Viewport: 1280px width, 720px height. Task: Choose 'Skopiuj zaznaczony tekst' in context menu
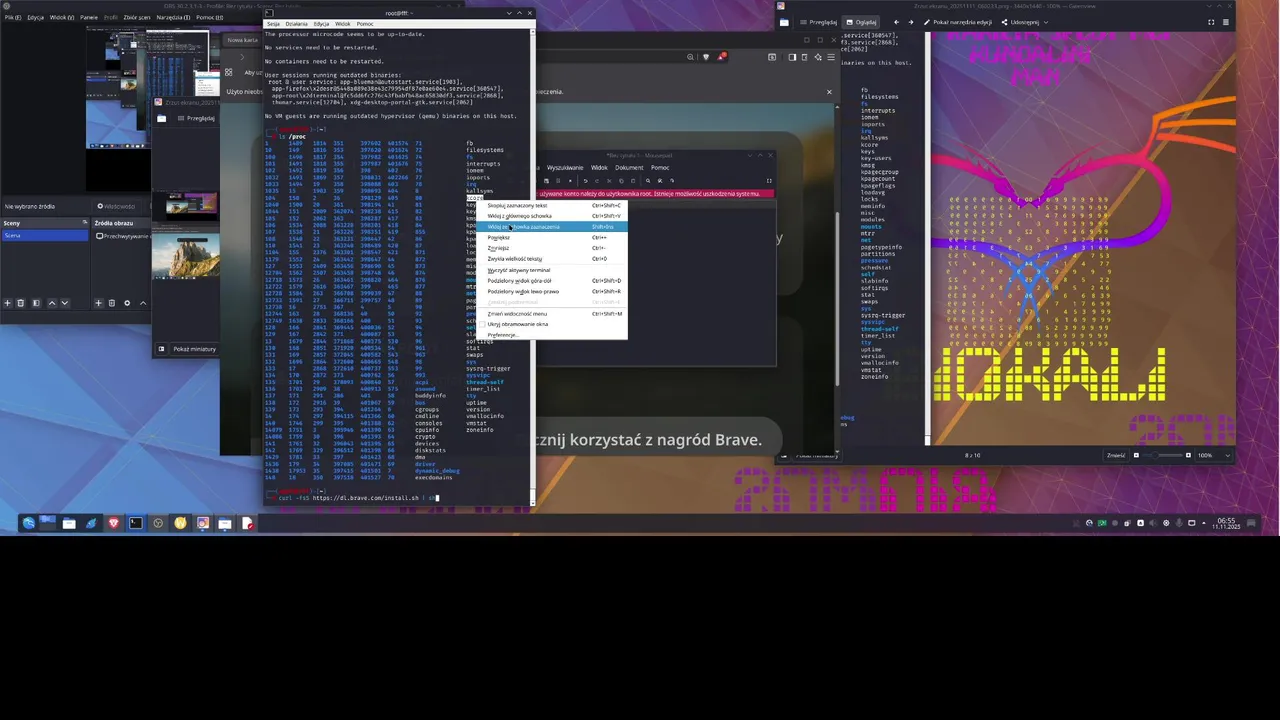(x=553, y=205)
